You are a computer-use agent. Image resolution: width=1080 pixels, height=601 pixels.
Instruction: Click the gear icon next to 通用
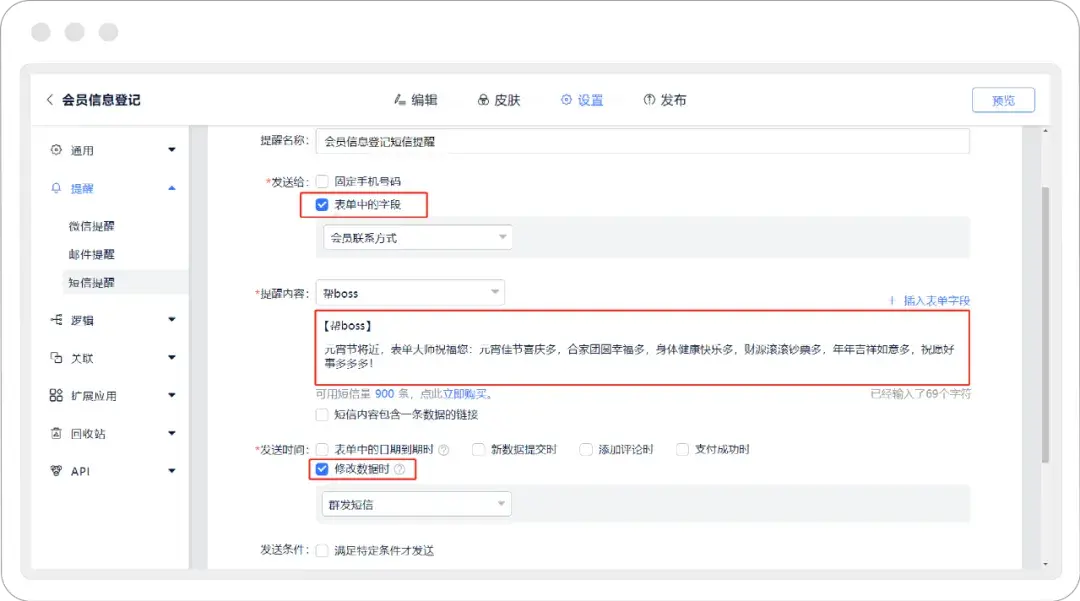(56, 150)
